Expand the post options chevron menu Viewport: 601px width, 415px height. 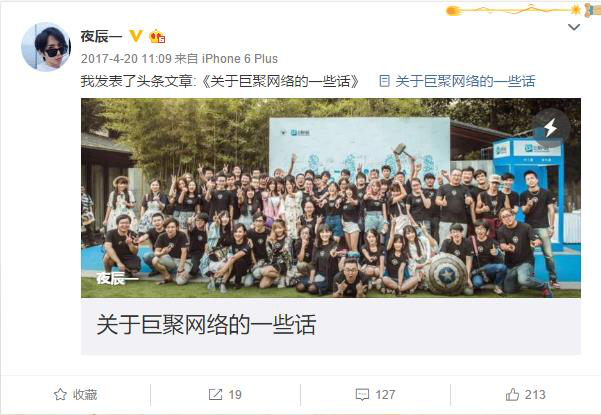point(573,27)
